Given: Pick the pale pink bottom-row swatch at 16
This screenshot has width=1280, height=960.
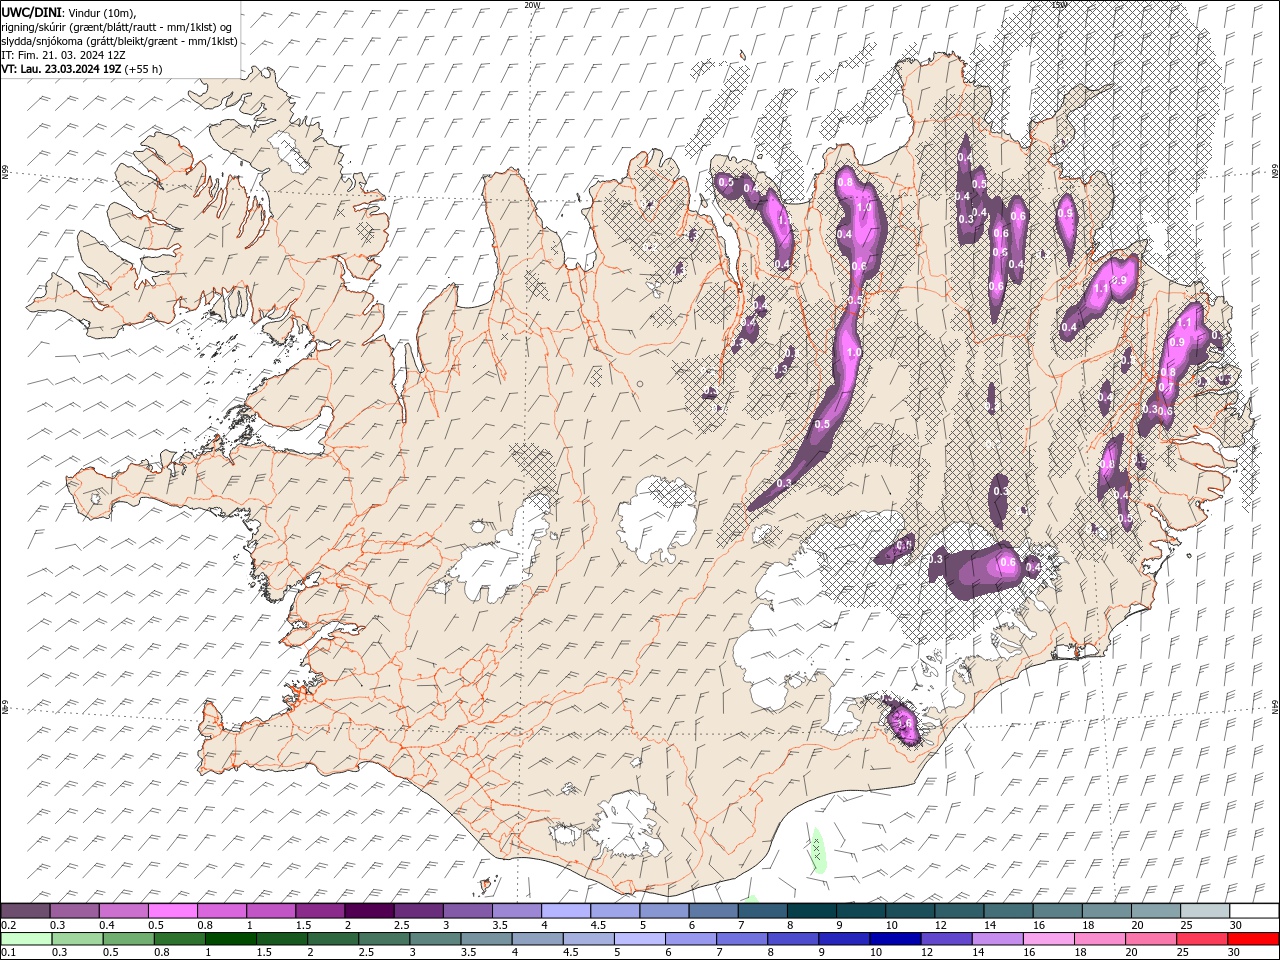Looking at the screenshot, I should coord(1047,939).
